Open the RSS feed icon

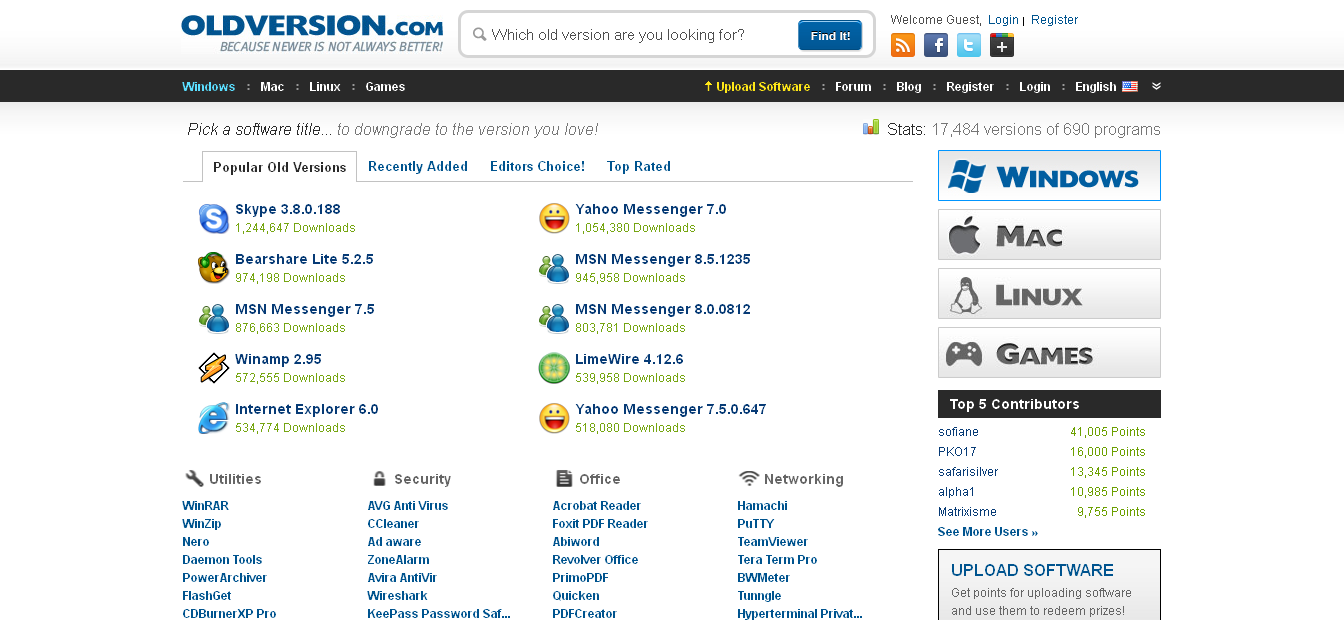click(903, 45)
